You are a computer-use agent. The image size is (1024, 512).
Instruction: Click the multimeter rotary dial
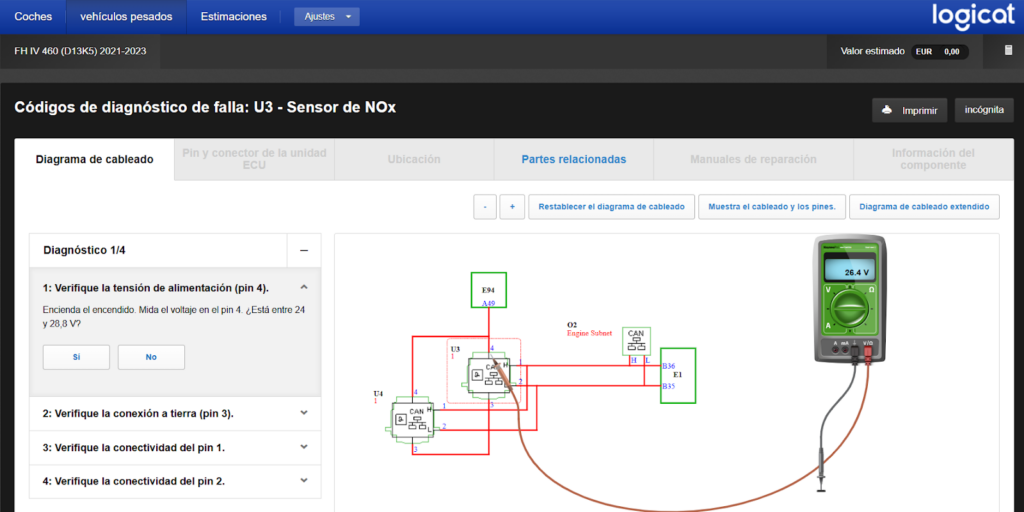849,310
